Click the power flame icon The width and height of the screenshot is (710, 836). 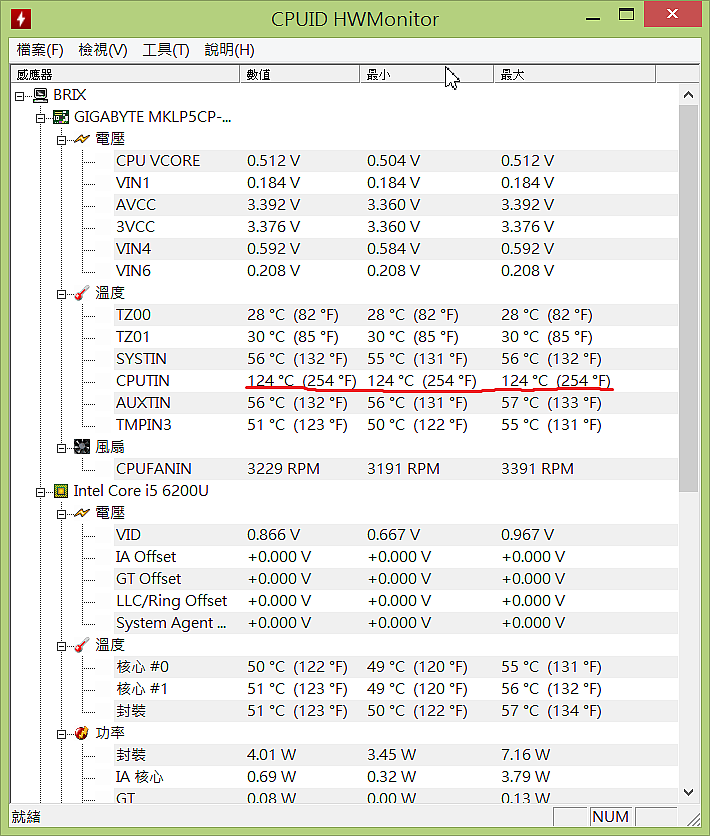coord(82,733)
